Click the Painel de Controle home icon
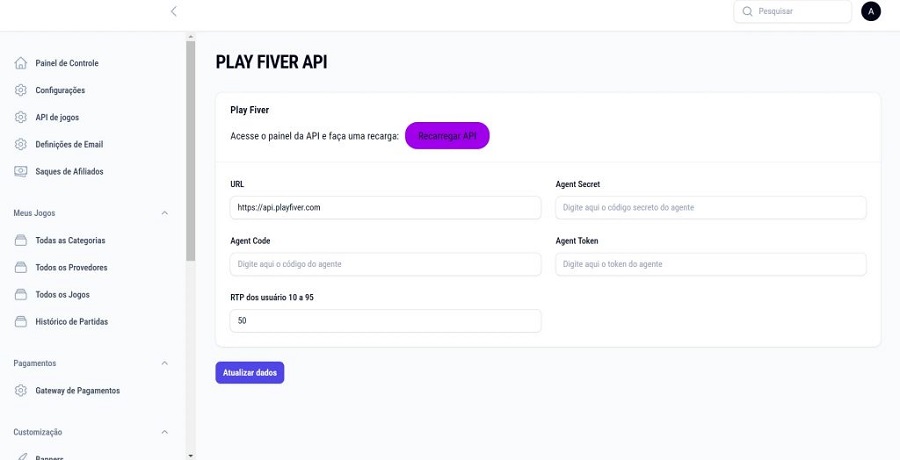The height and width of the screenshot is (460, 900). click(21, 63)
